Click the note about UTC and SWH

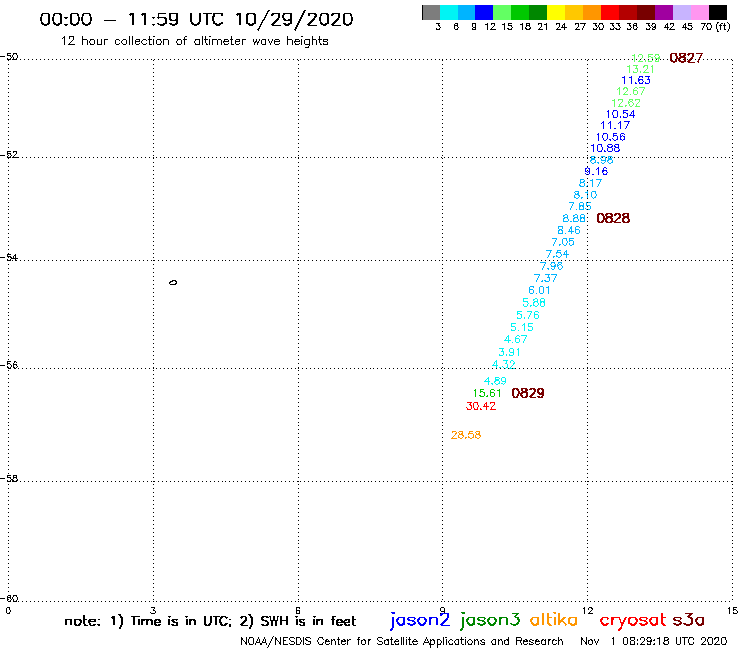(210, 621)
